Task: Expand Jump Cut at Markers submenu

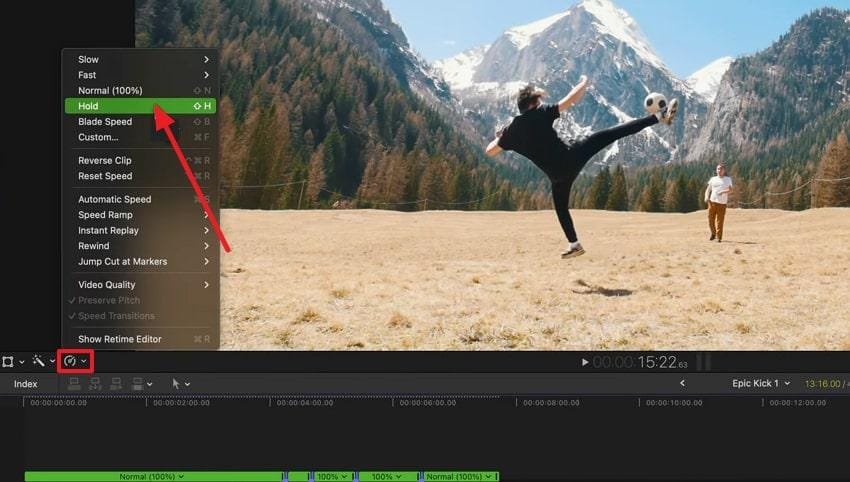Action: (141, 261)
